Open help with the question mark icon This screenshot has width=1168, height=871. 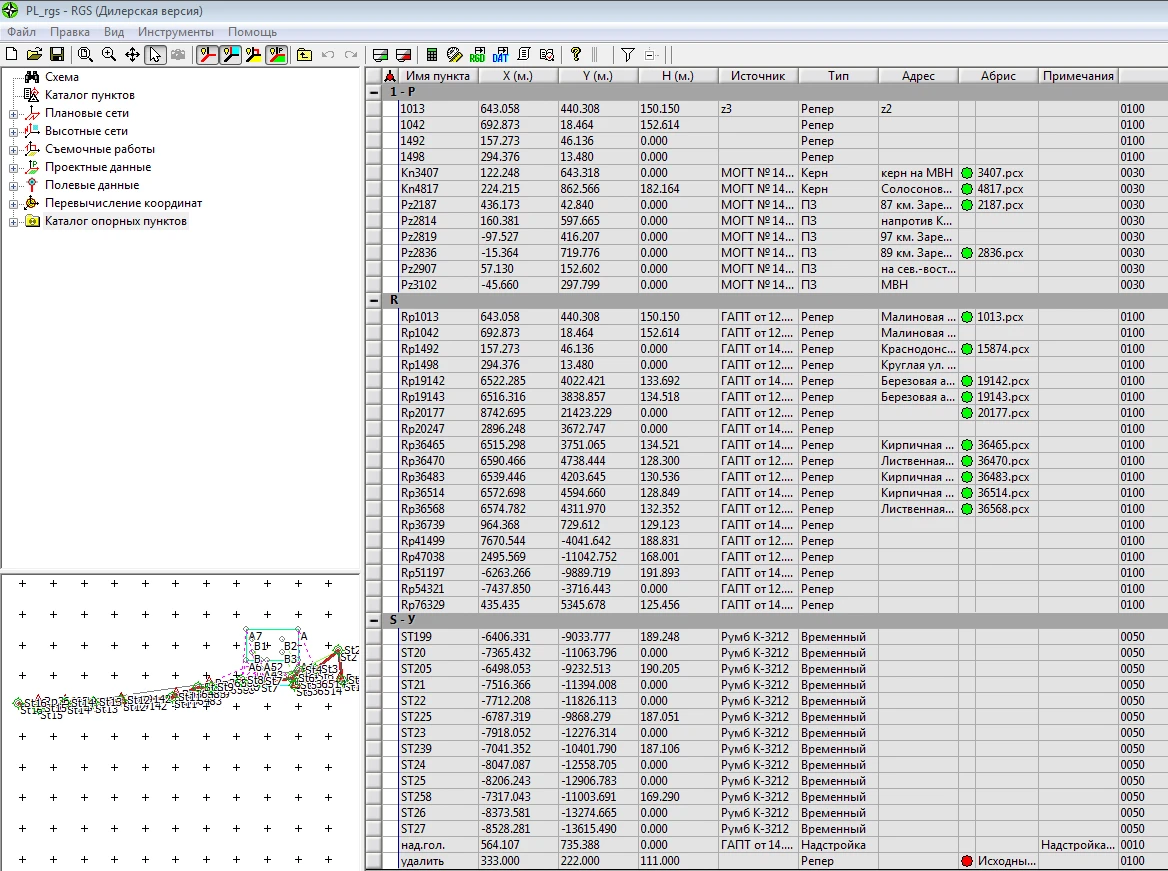click(x=576, y=54)
